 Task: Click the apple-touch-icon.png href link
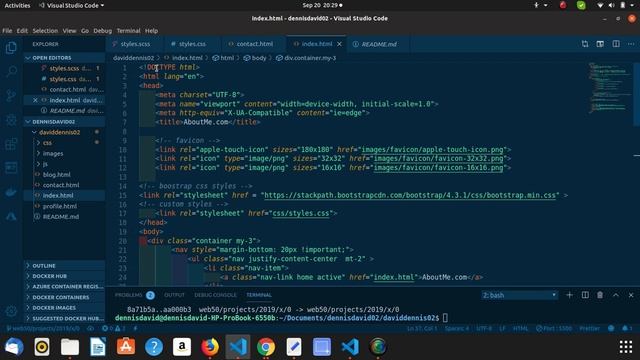click(433, 149)
